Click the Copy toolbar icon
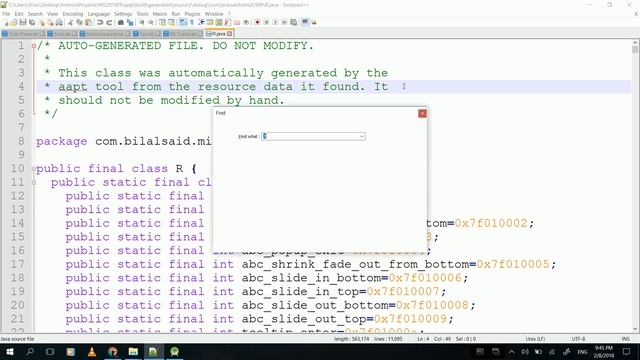640x360 pixels. pos(79,22)
